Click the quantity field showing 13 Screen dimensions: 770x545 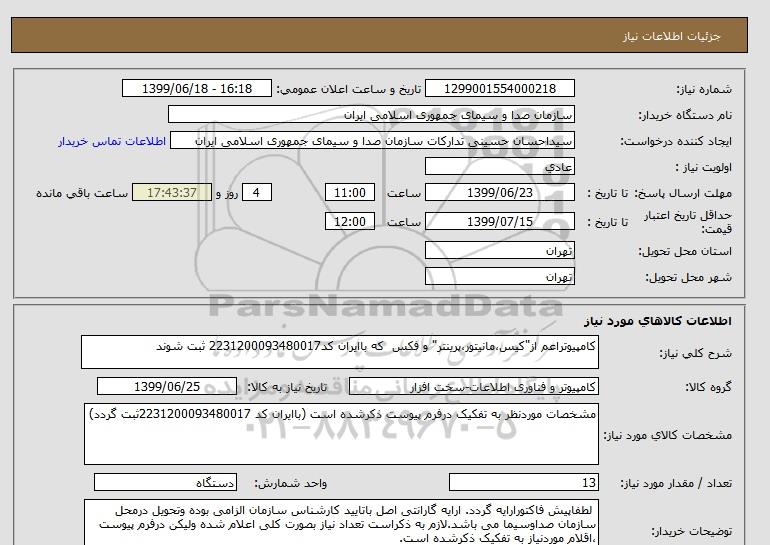coord(523,482)
